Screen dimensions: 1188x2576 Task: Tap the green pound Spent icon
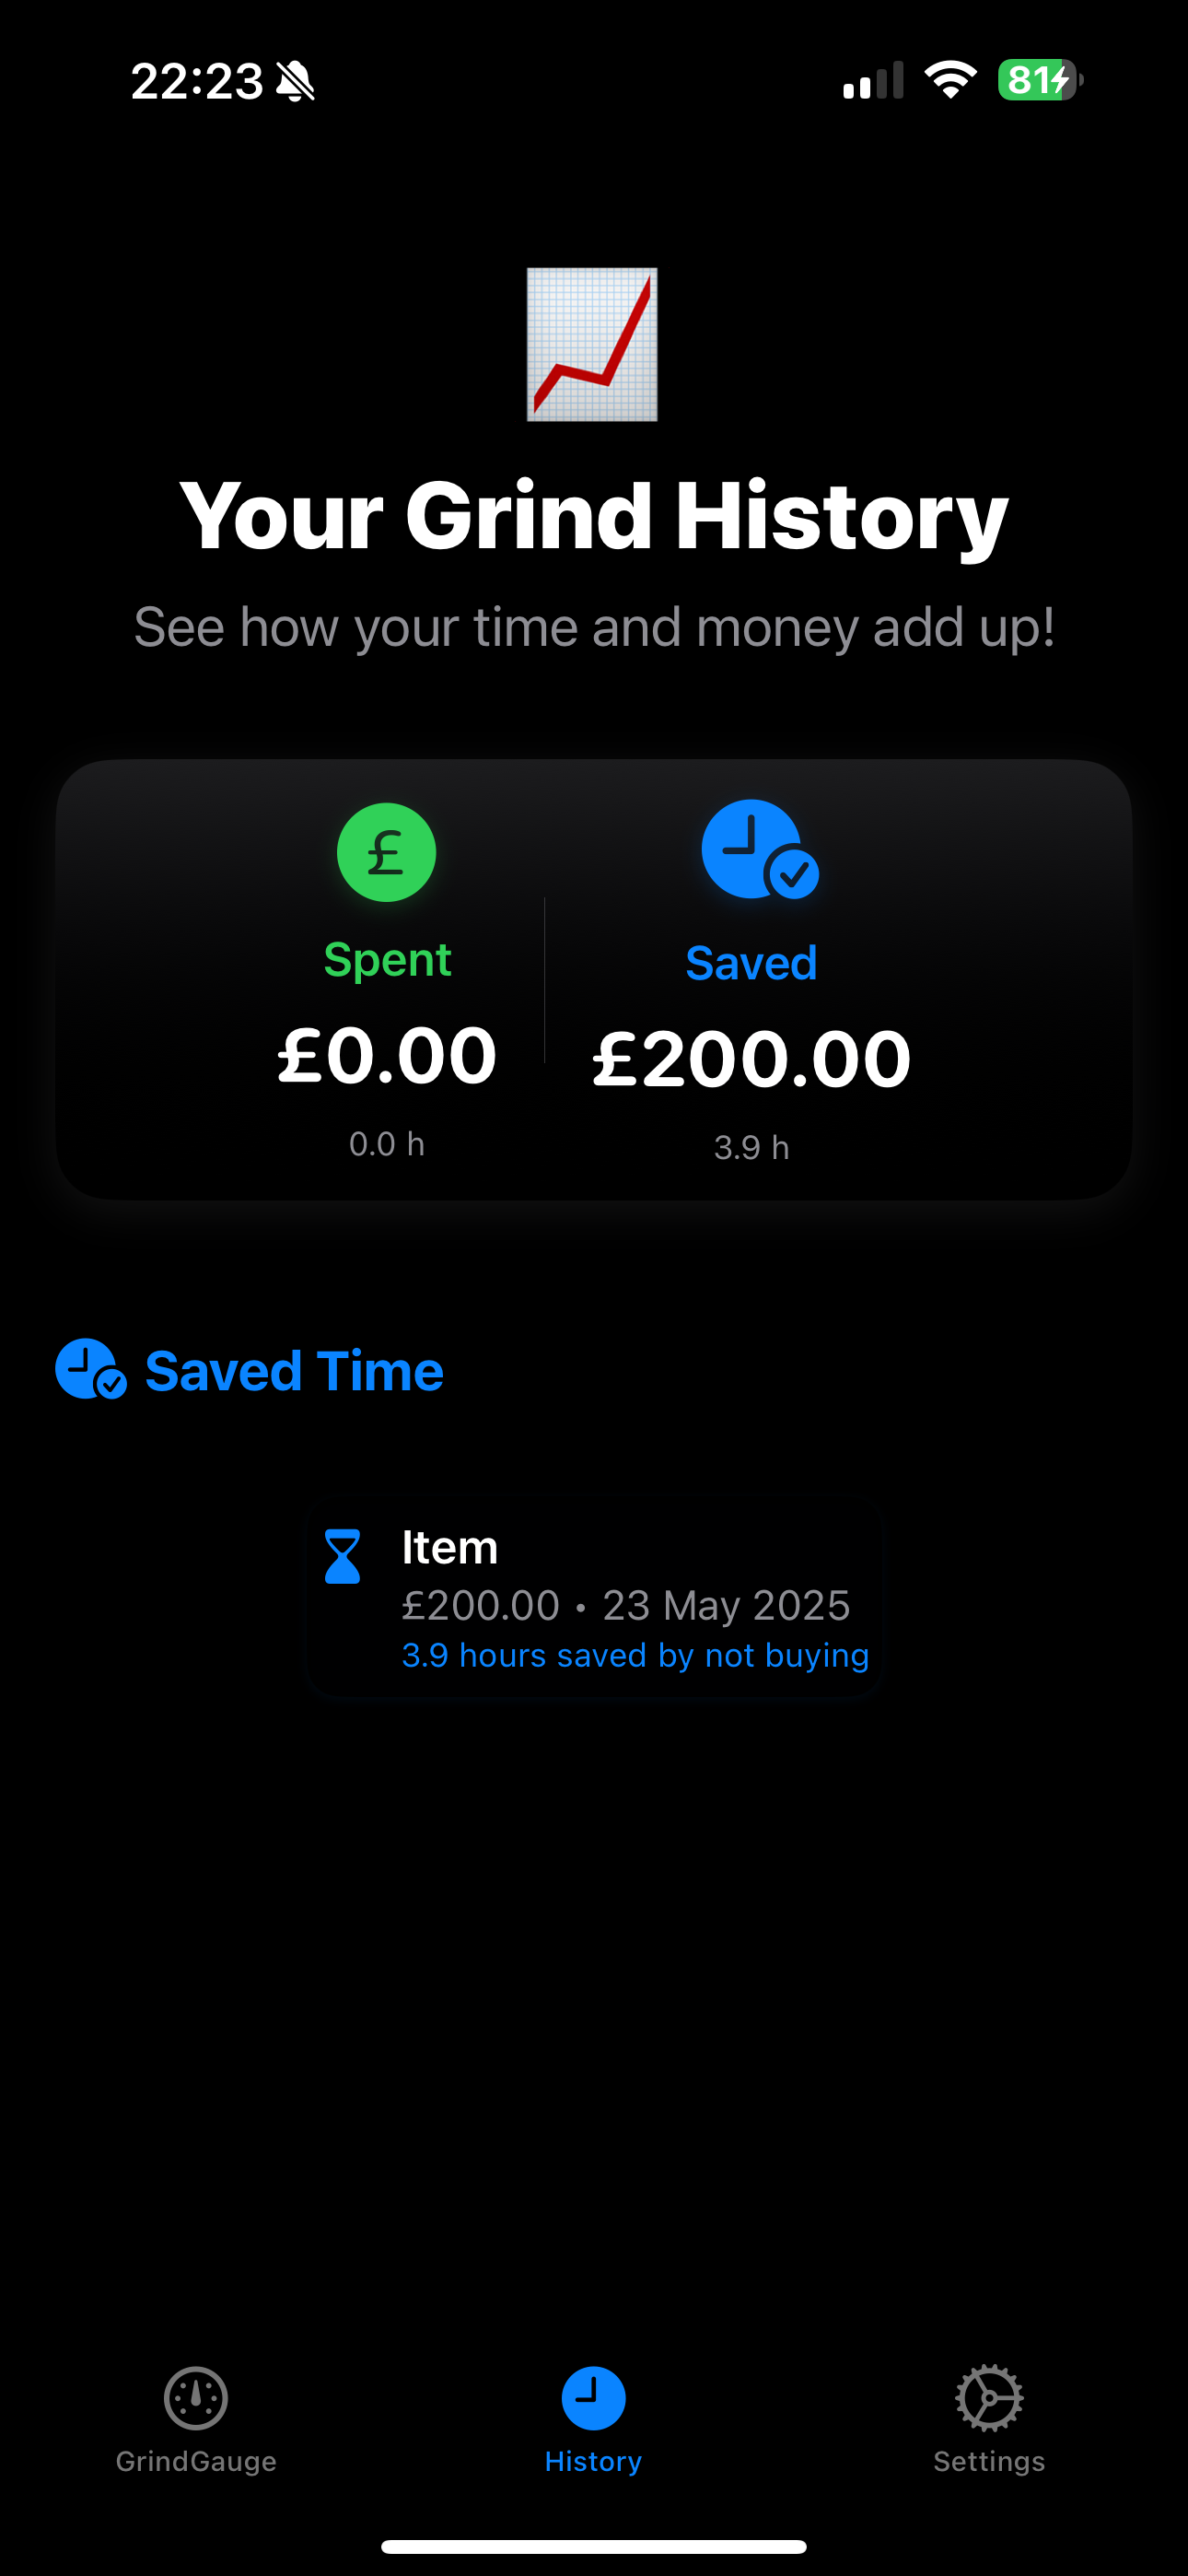(x=386, y=852)
